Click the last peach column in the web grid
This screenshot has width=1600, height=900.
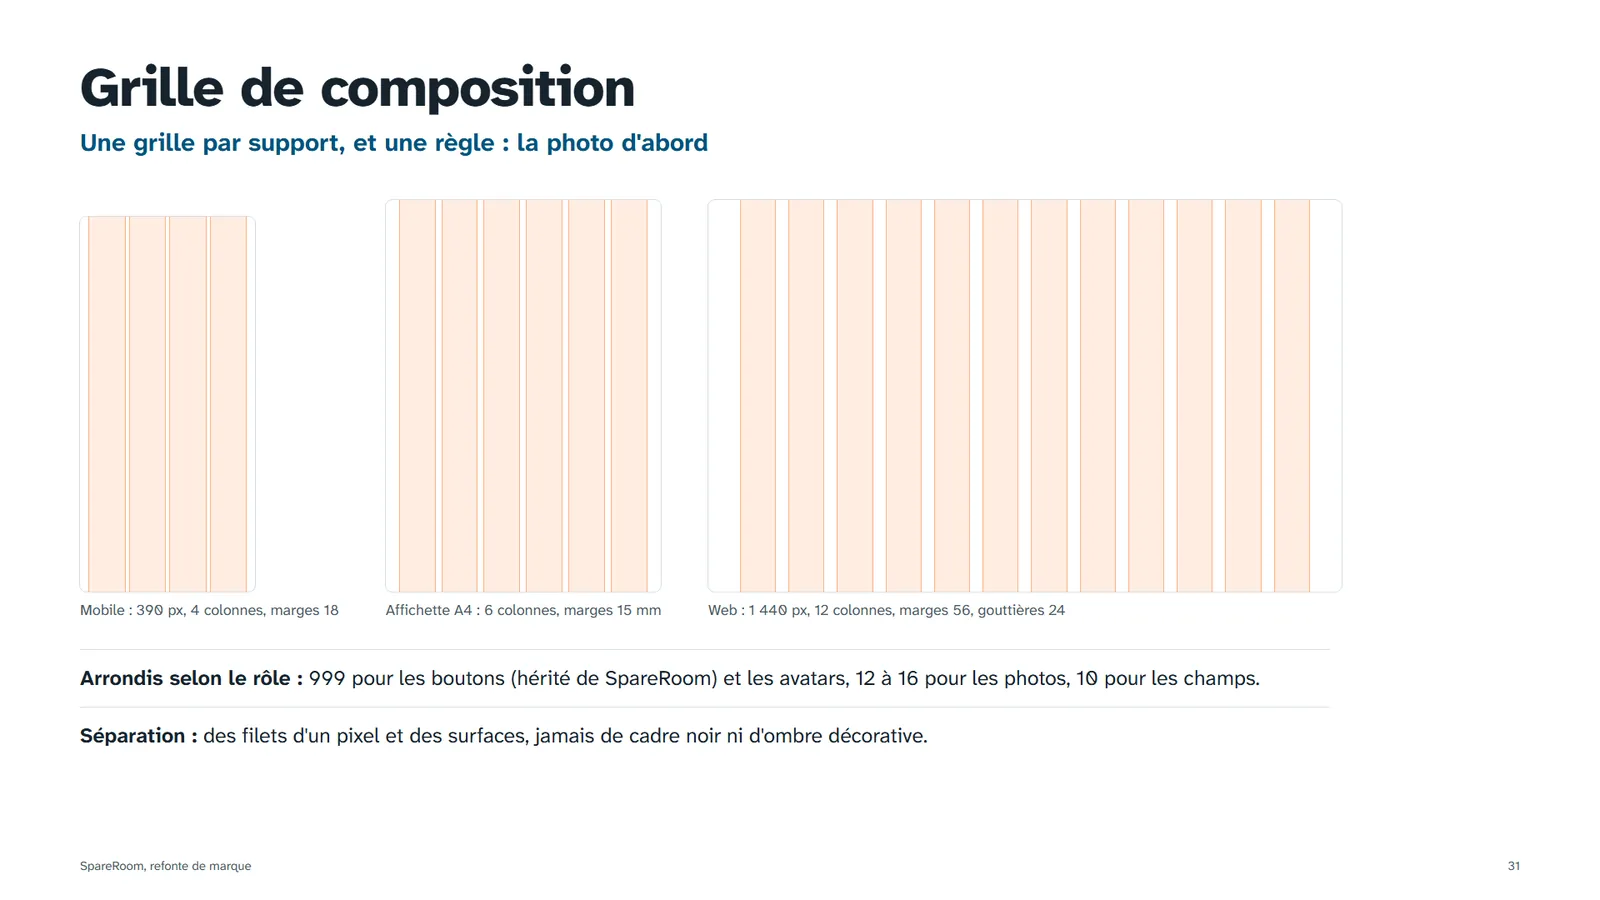1292,396
